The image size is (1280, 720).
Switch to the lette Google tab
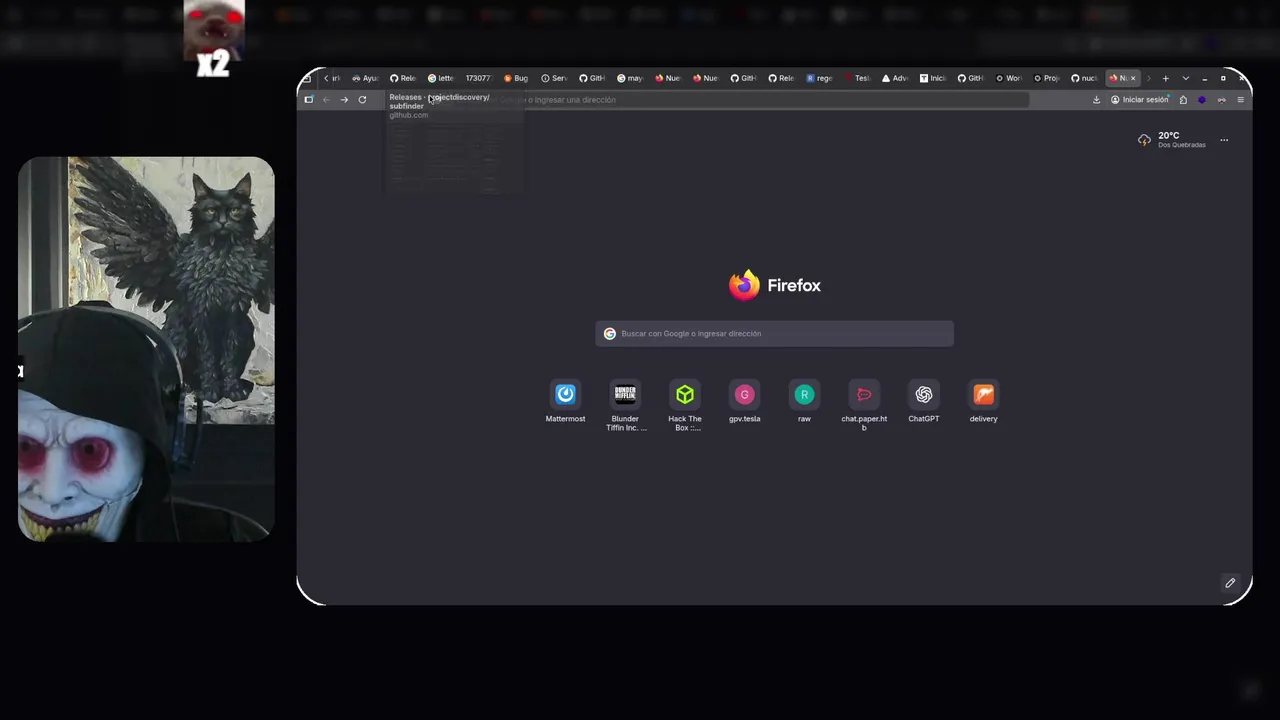pos(440,78)
